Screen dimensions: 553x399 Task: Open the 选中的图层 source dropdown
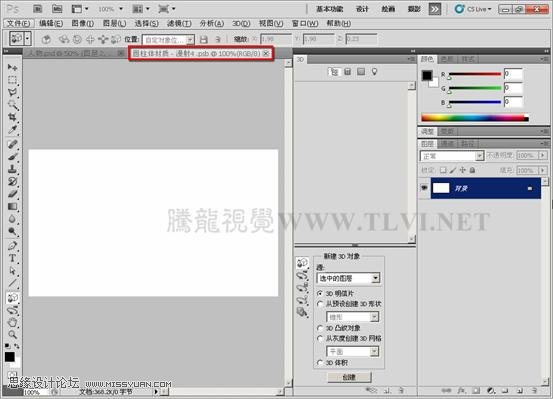coord(348,278)
